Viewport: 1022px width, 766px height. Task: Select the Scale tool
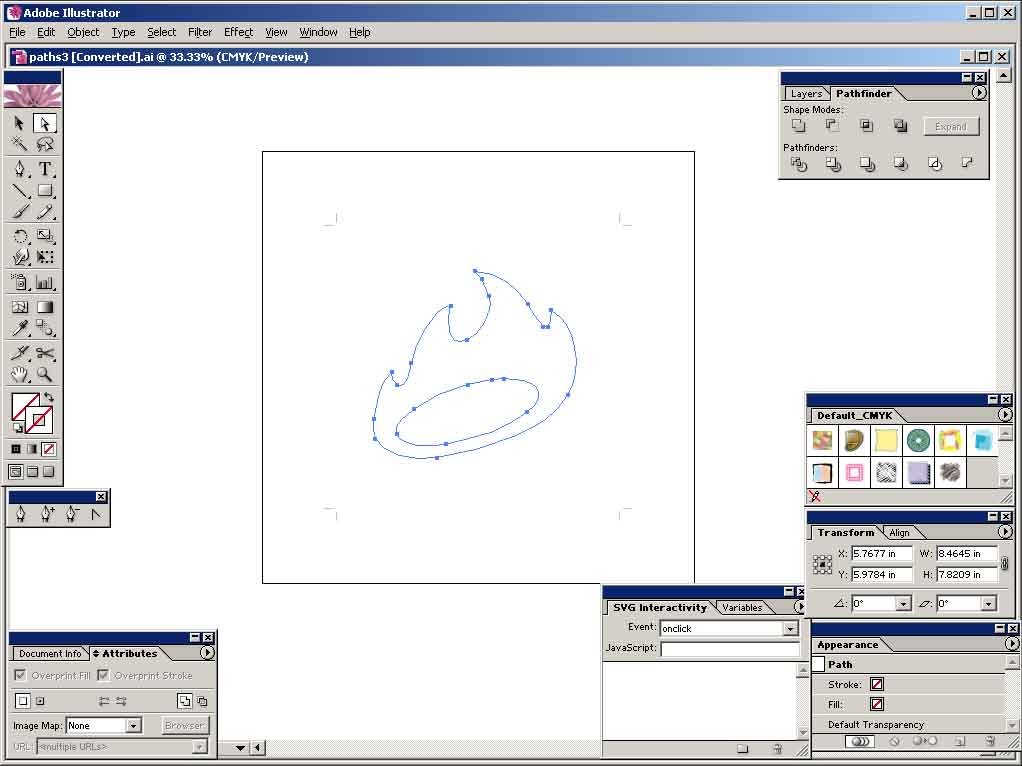(44, 236)
